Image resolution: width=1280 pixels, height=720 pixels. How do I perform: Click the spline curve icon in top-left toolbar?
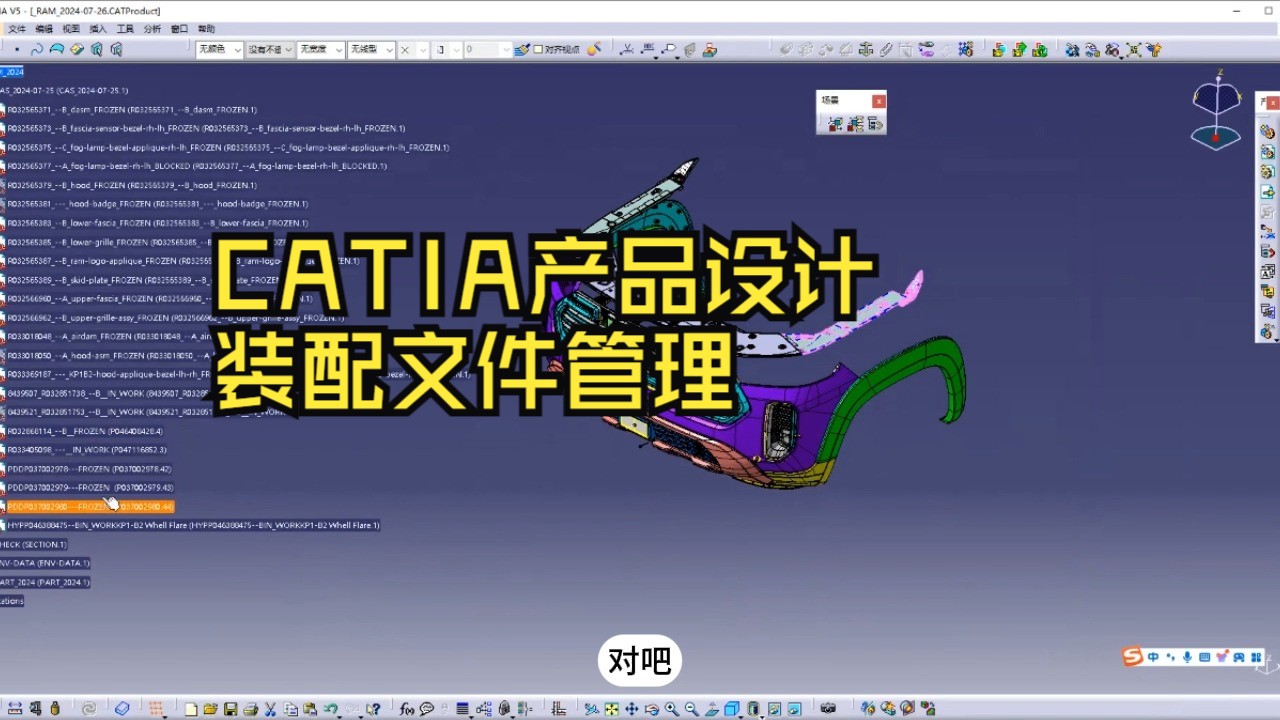tap(37, 49)
